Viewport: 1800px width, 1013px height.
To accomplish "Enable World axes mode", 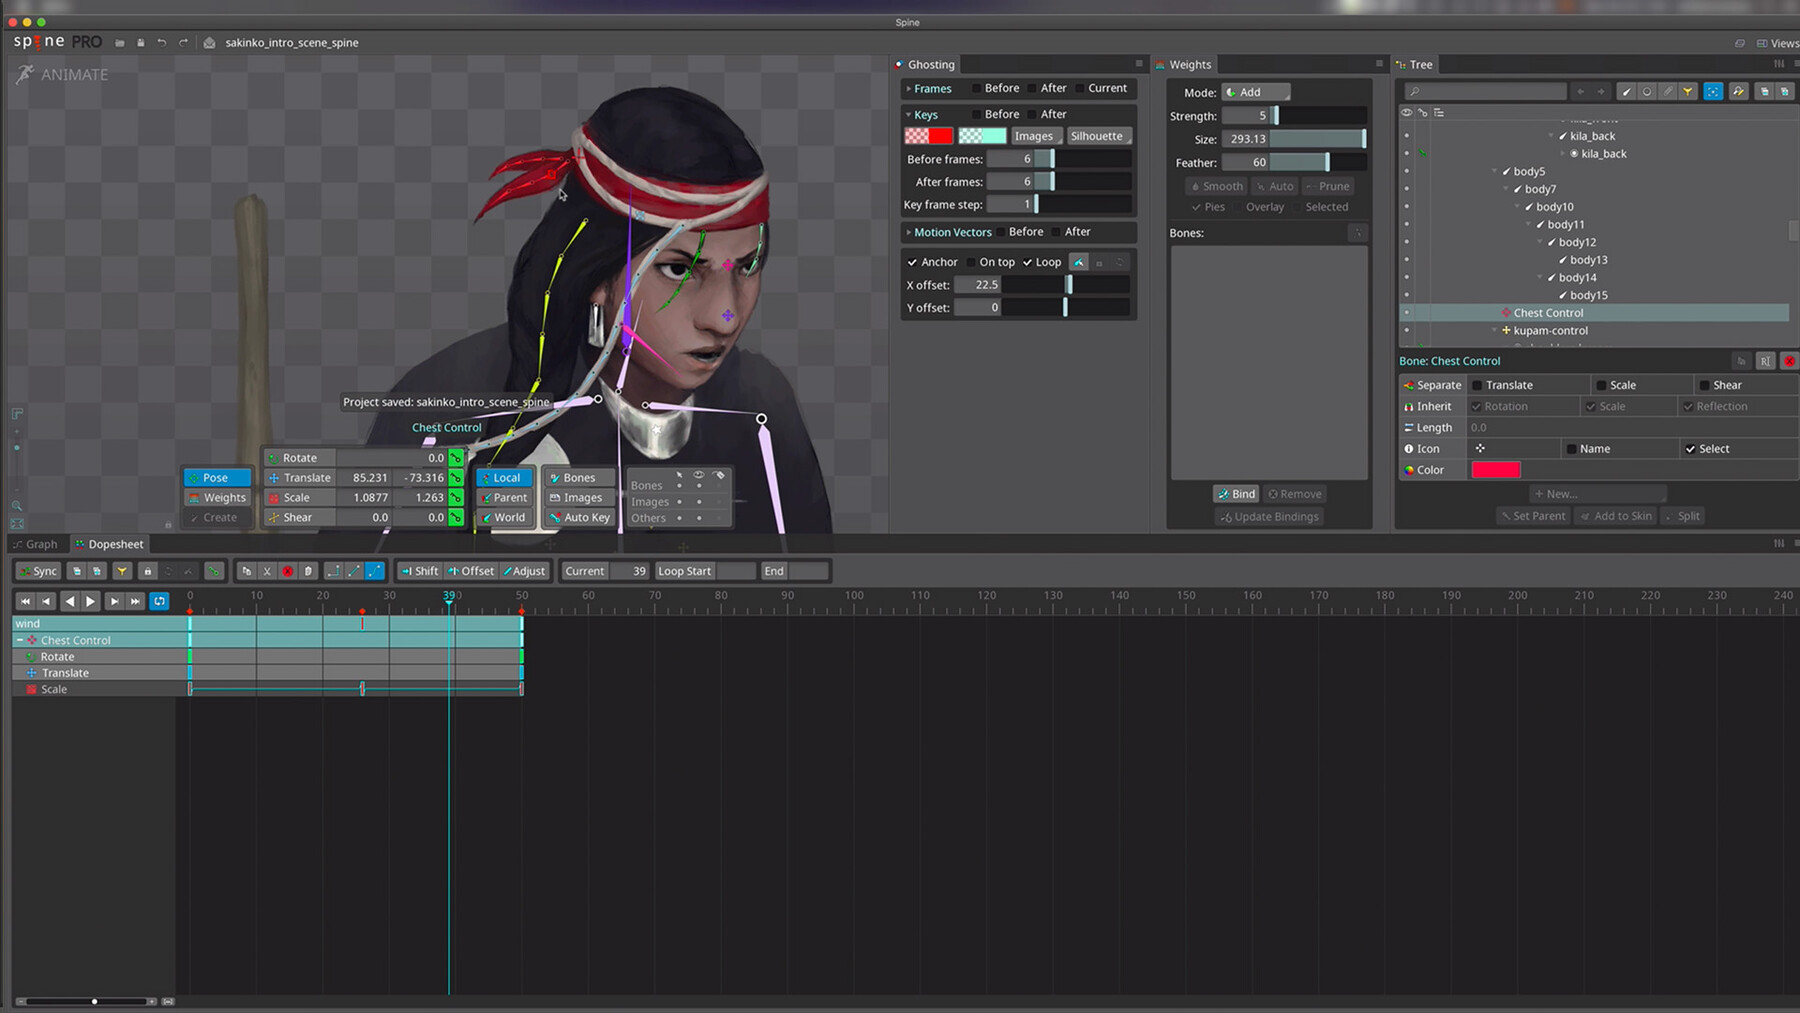I will click(x=504, y=518).
